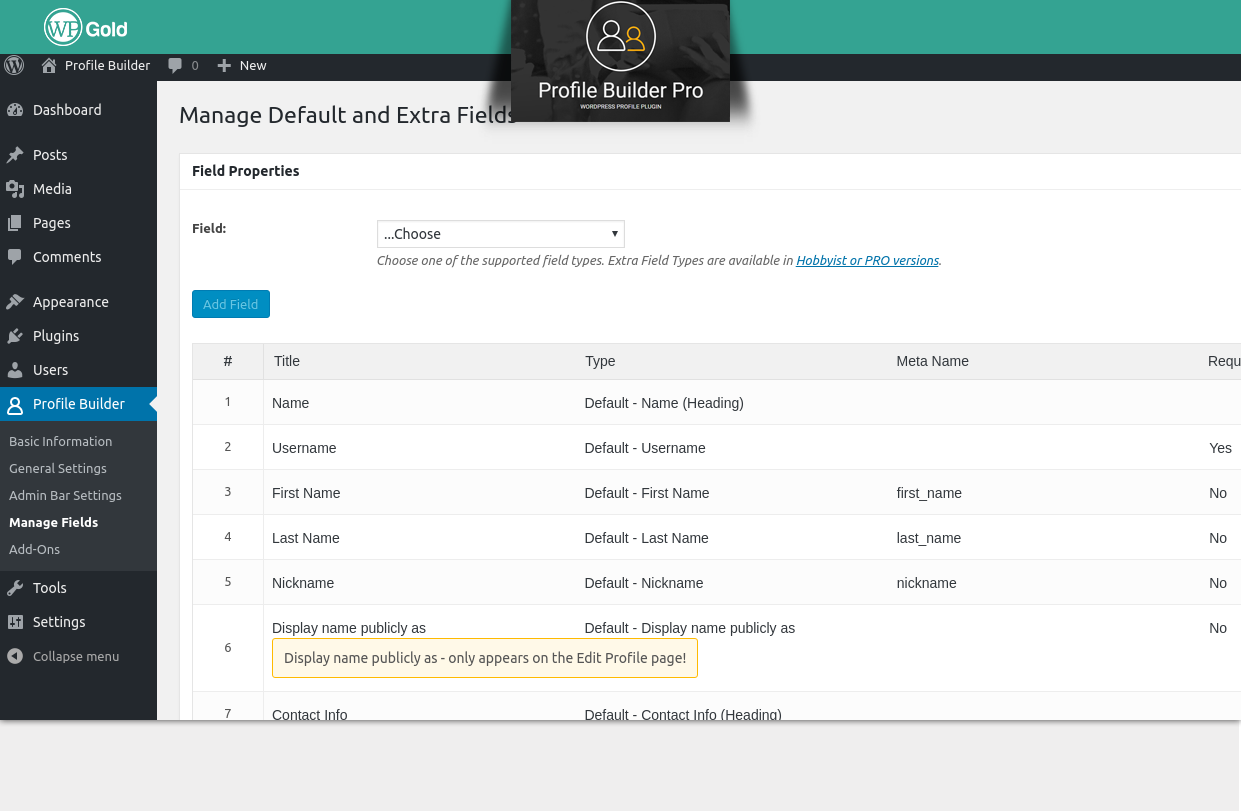
Task: Go to Admin Bar Settings submenu
Action: coord(65,495)
